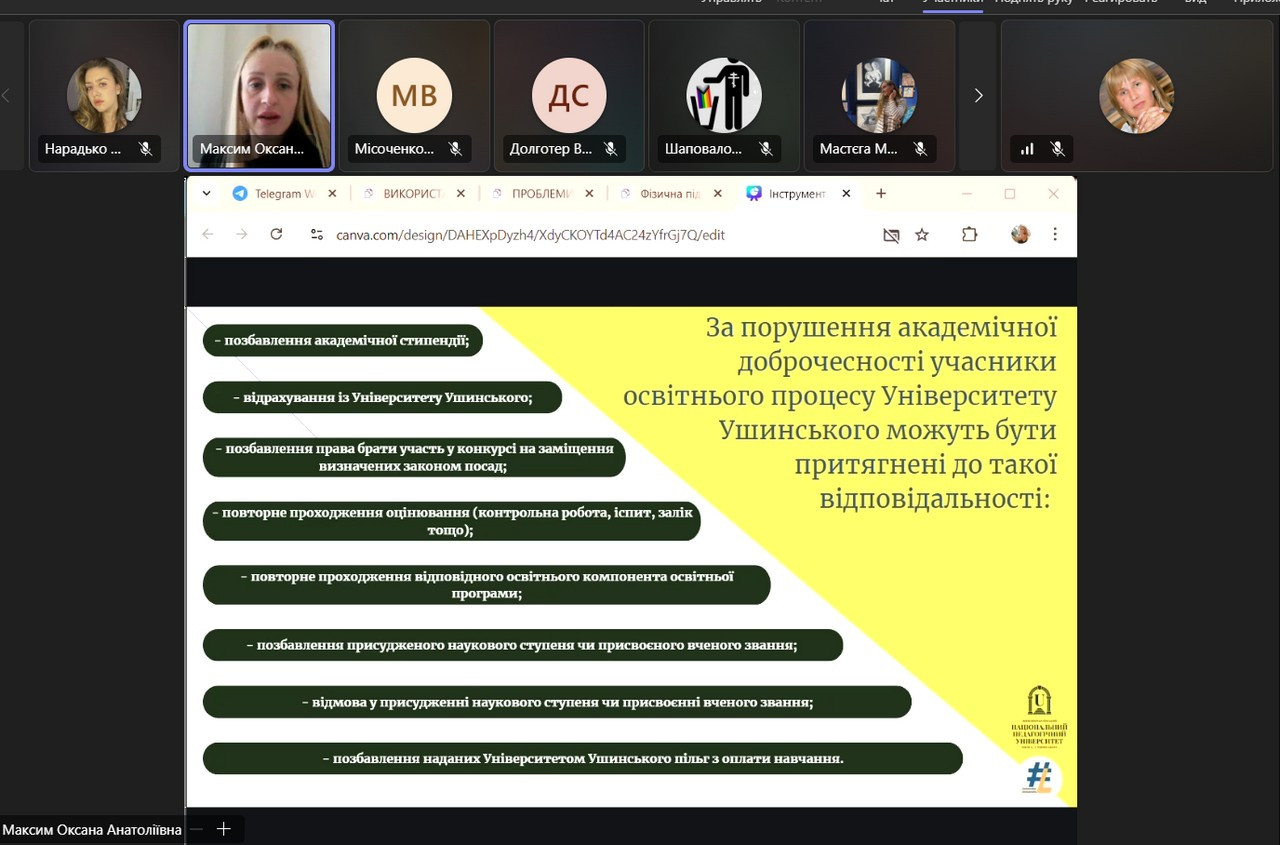The image size is (1280, 845).
Task: Click the hashtag logo at slide corner
Action: pos(1040,777)
